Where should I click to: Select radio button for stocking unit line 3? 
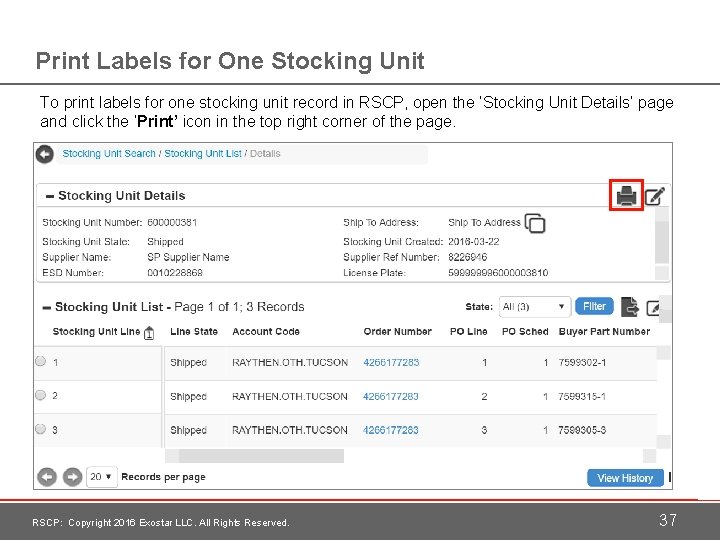click(x=40, y=429)
